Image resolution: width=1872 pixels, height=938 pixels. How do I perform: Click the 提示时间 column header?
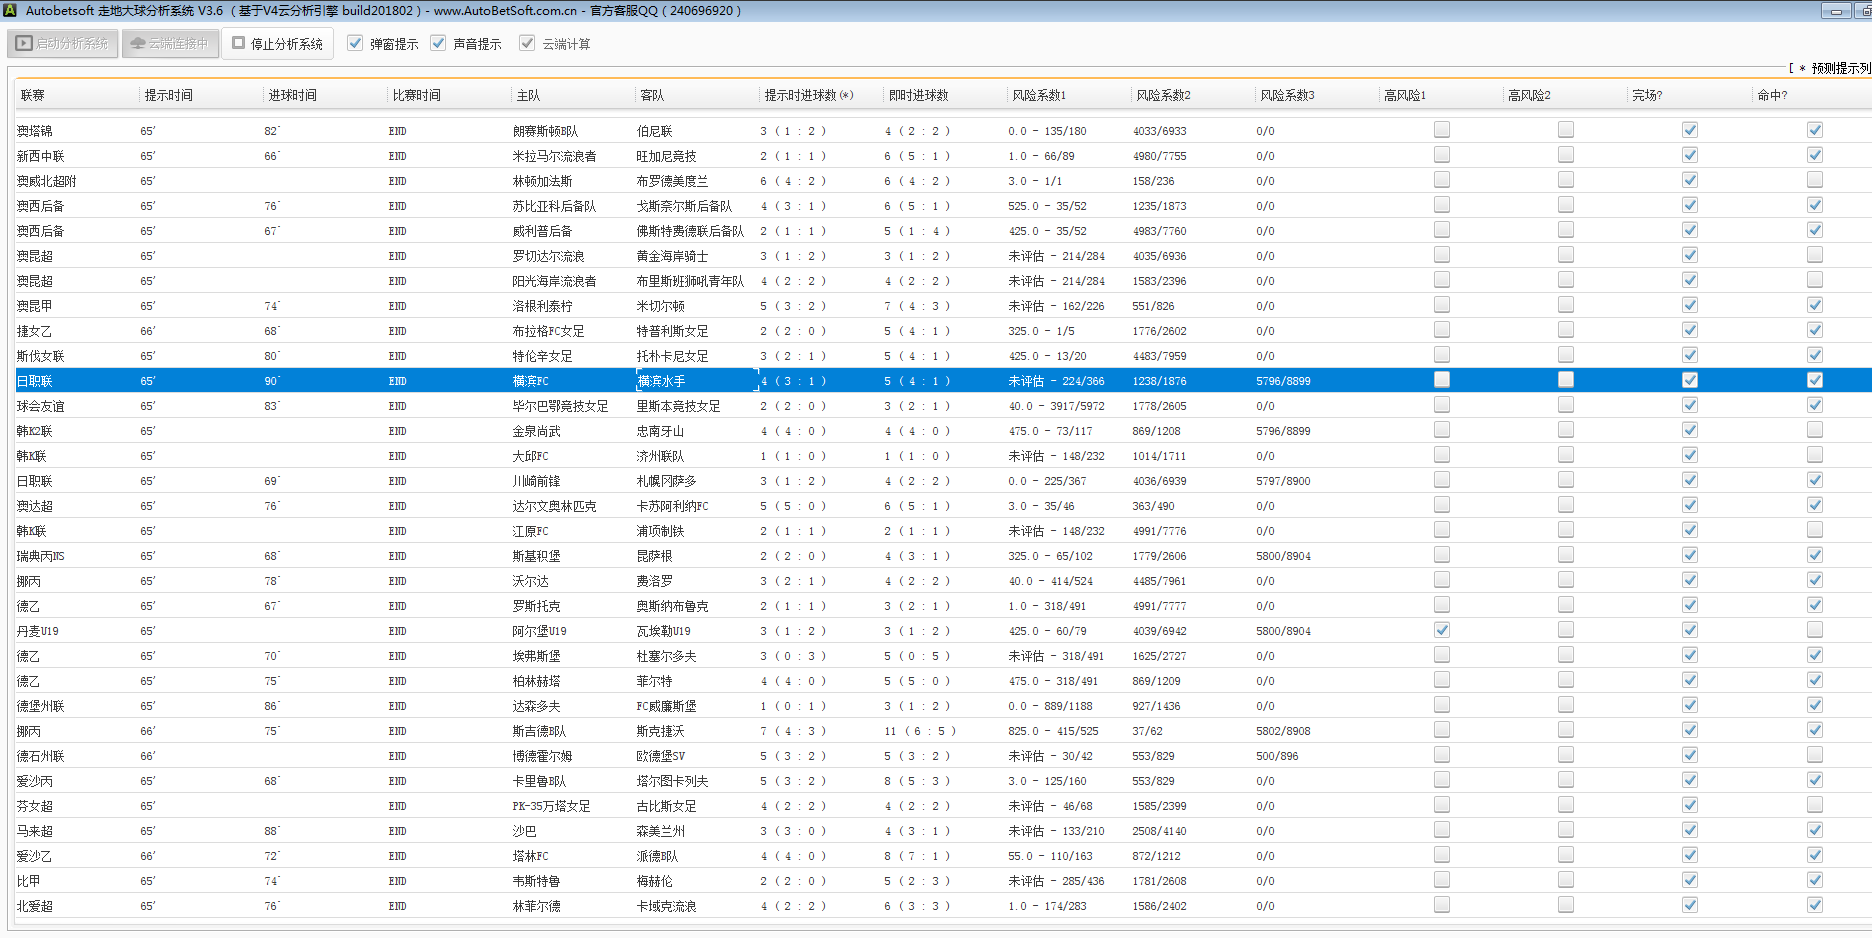pyautogui.click(x=168, y=95)
